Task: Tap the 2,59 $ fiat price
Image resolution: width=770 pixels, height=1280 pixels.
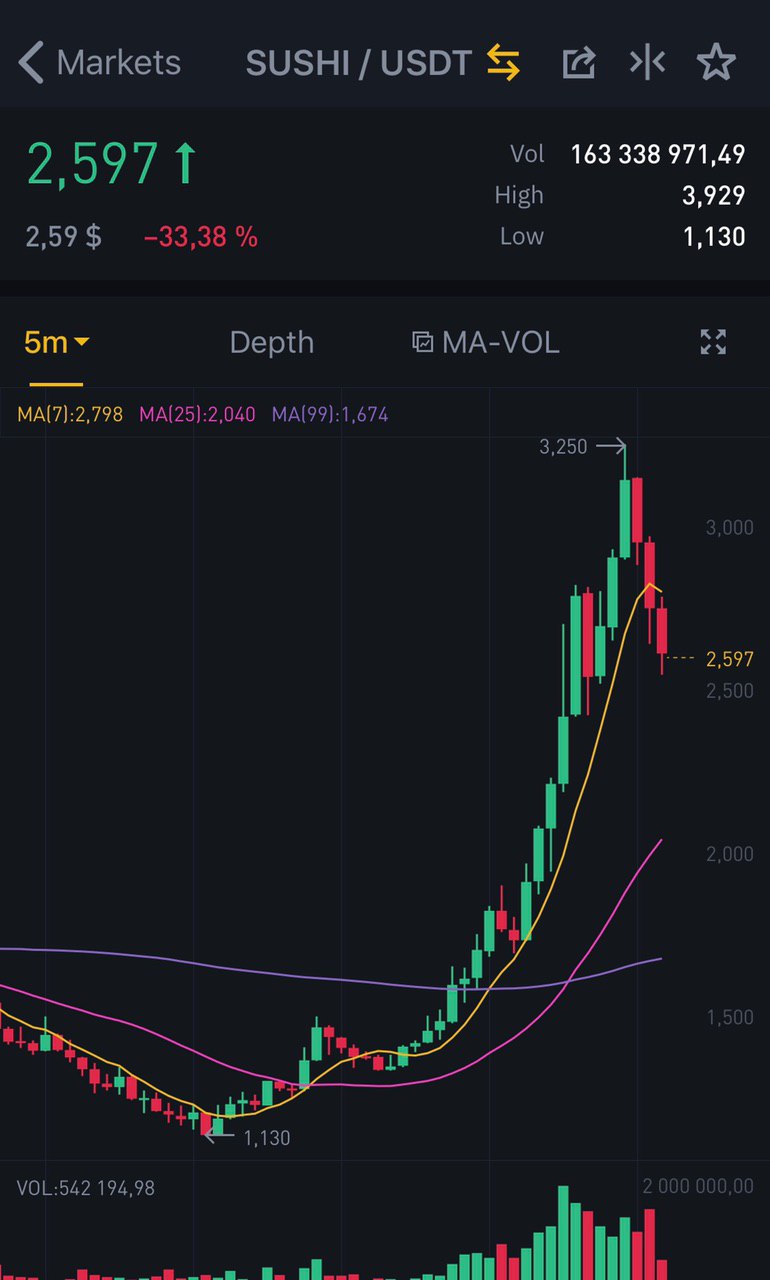Action: 63,237
